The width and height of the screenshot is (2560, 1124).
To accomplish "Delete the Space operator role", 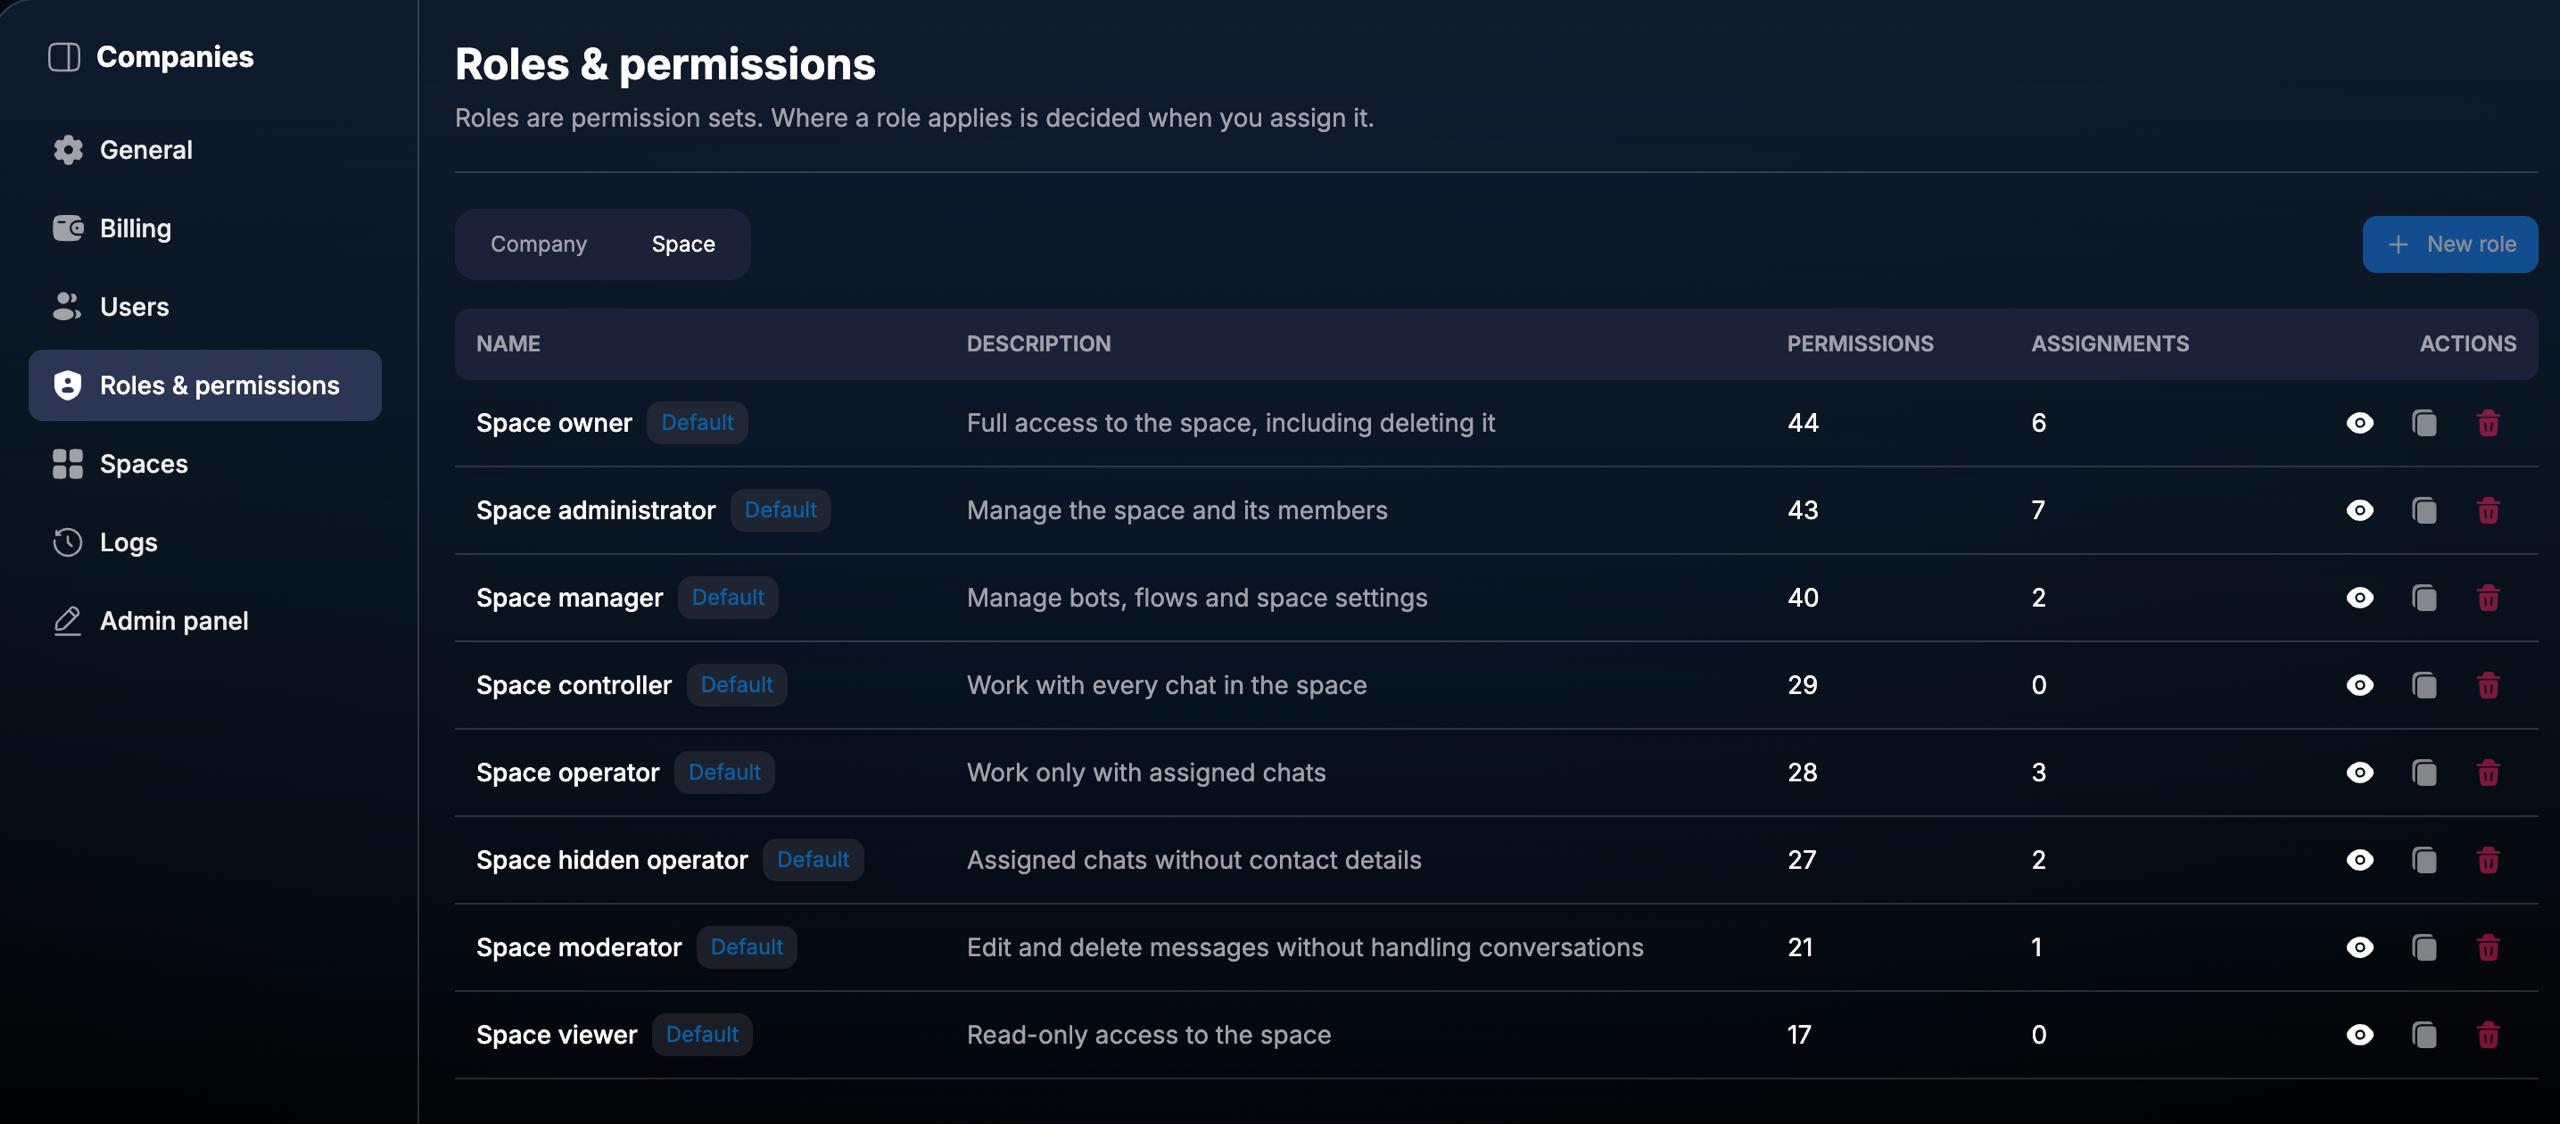I will tap(2488, 773).
